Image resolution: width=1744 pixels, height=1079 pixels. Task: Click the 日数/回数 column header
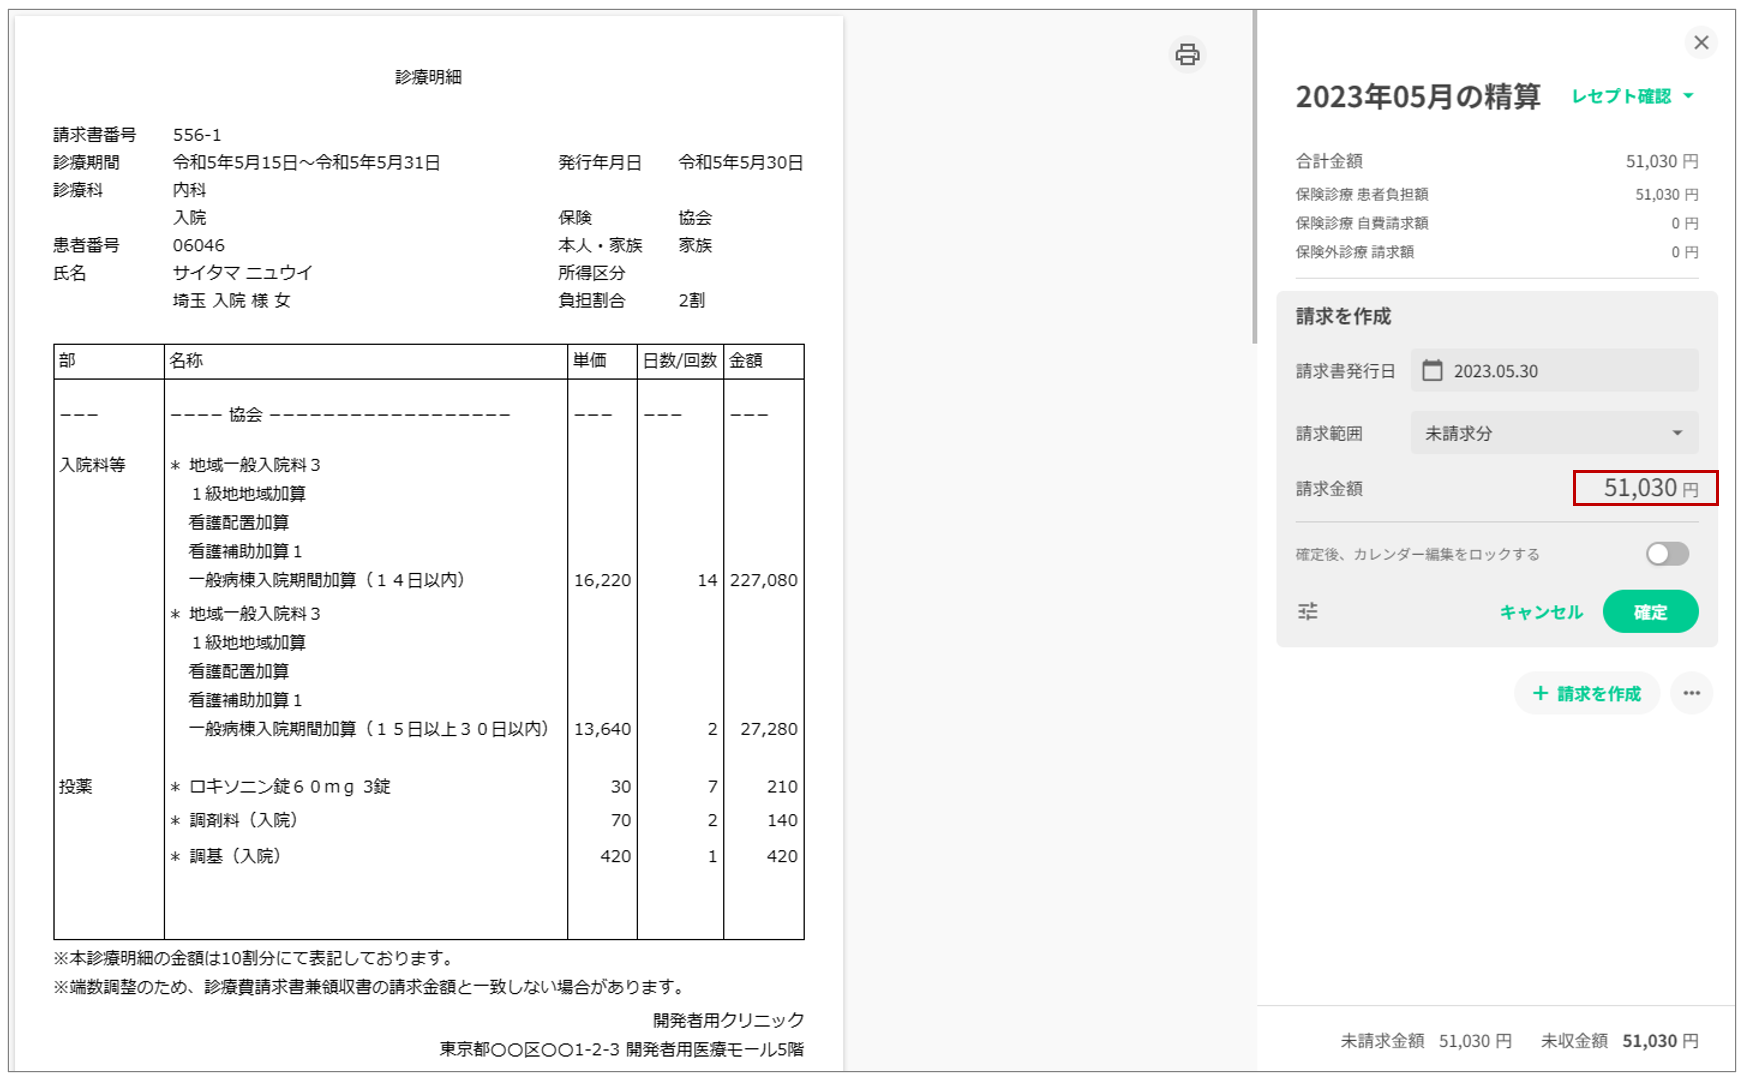(x=680, y=361)
